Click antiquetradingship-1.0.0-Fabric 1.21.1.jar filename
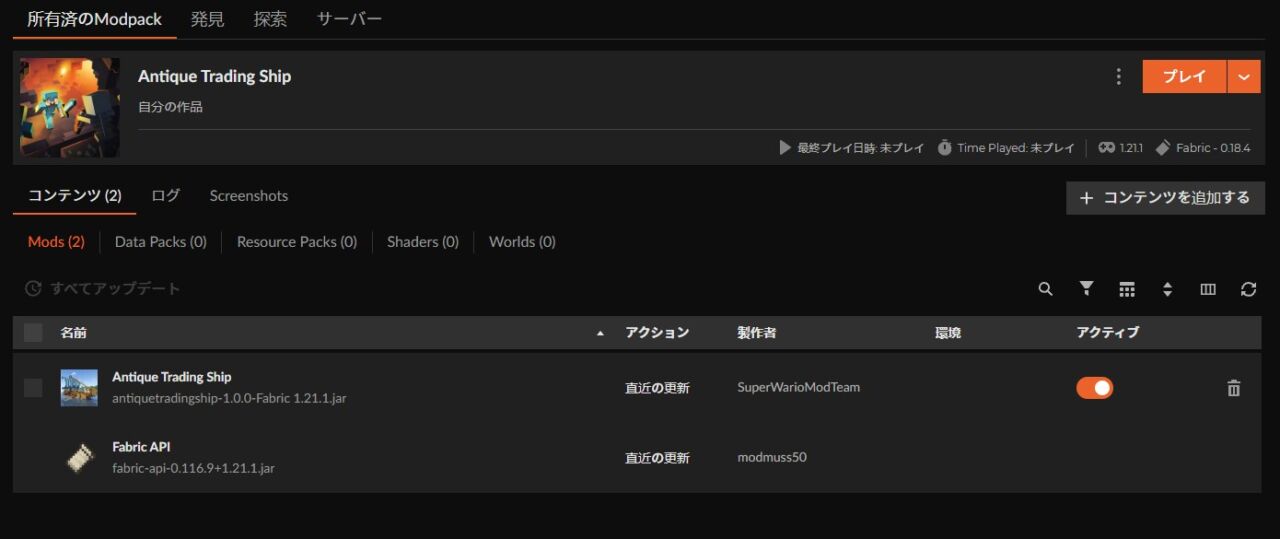Viewport: 1280px width, 539px height. click(x=229, y=398)
